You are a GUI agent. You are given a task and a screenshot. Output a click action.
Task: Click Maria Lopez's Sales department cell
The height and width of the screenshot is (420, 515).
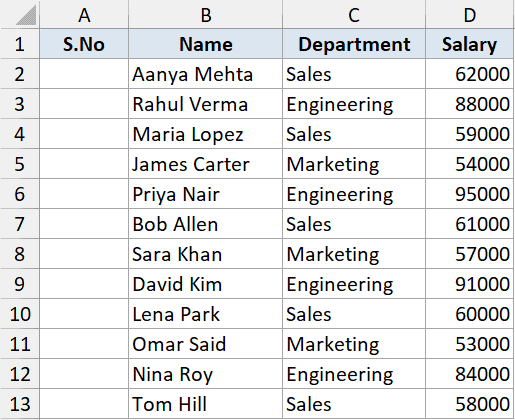point(354,134)
